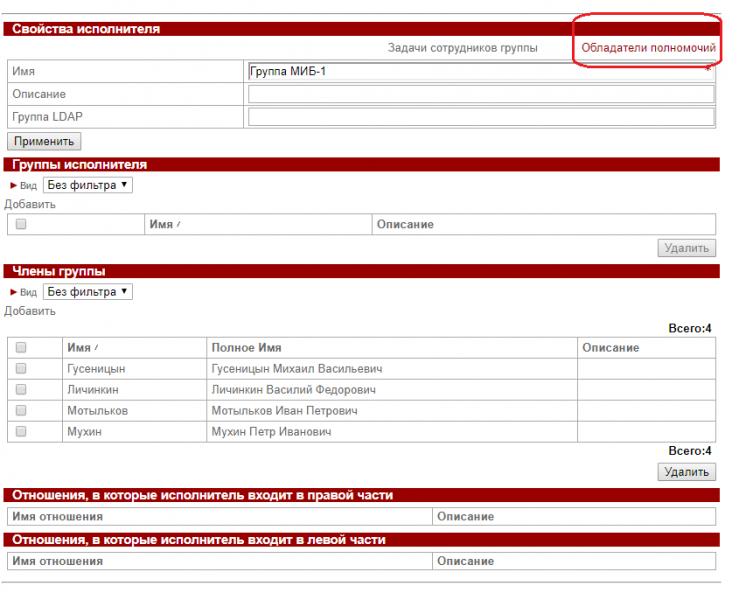Check the box for Мотыльков
Image resolution: width=732 pixels, height=600 pixels.
click(x=21, y=410)
